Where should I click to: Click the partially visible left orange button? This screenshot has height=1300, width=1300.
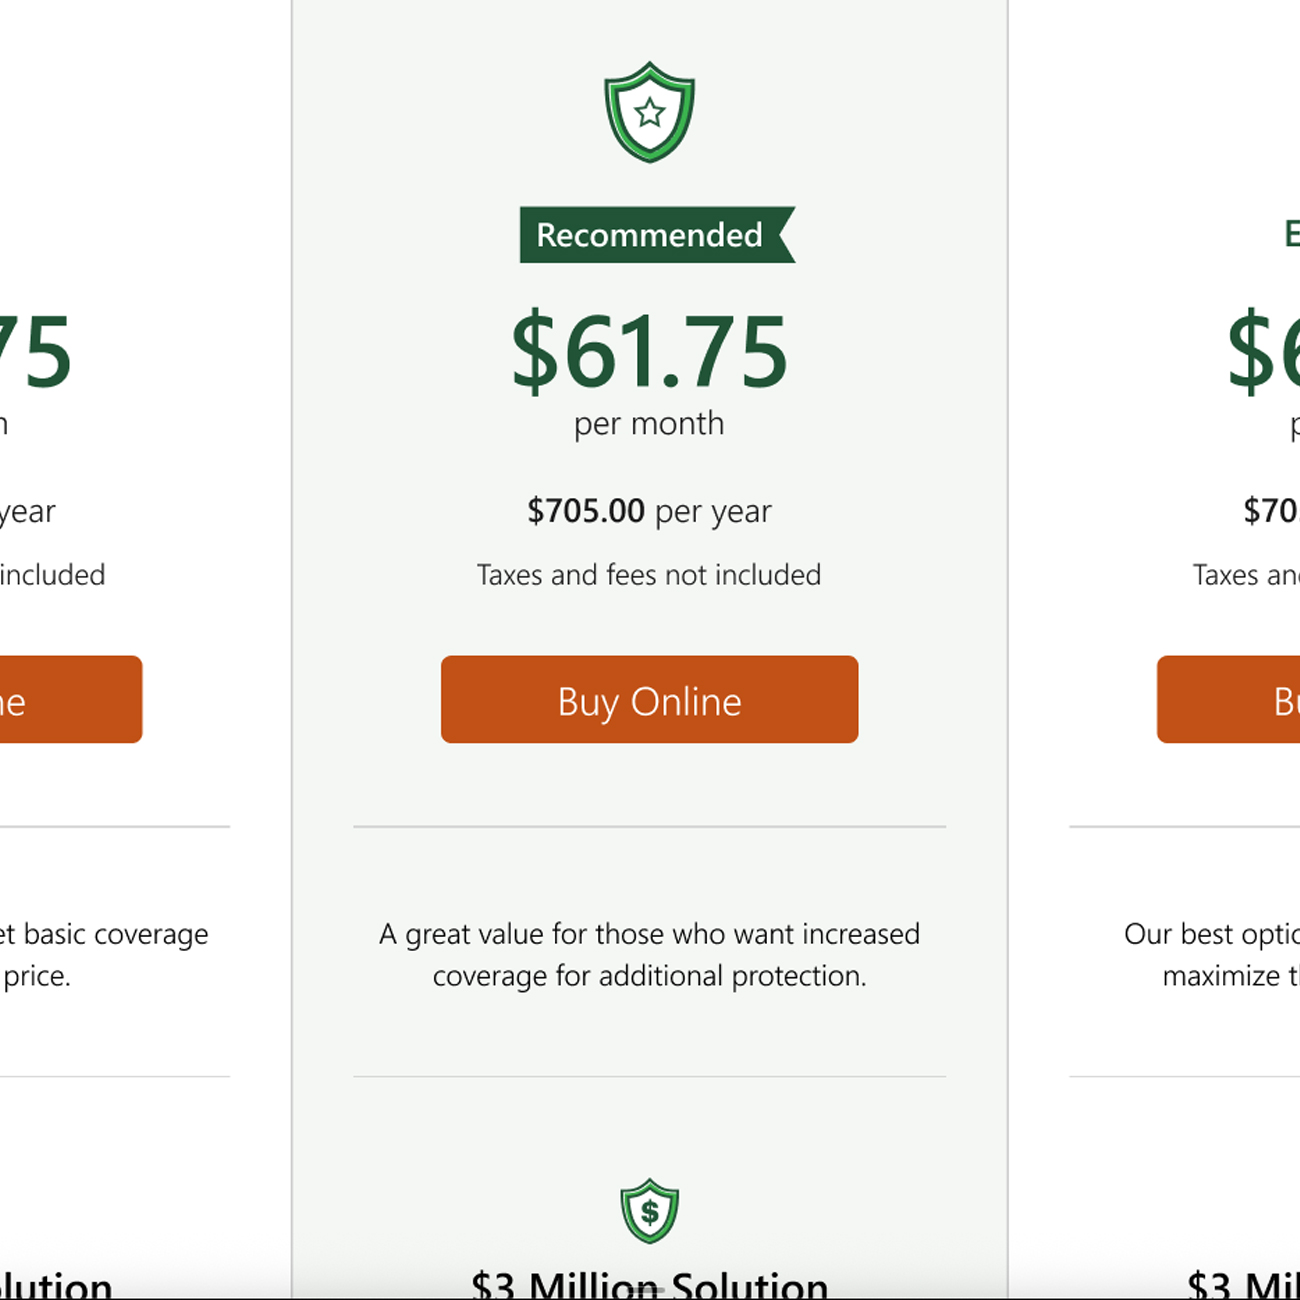click(68, 700)
